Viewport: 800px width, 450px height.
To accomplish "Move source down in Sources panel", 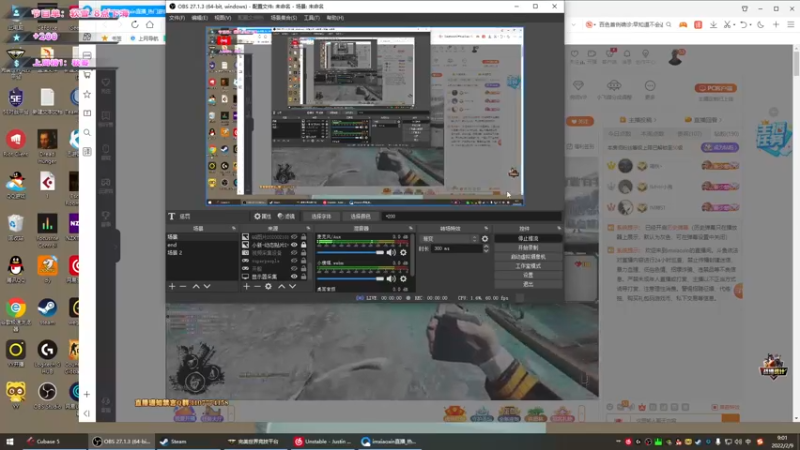I will (292, 286).
